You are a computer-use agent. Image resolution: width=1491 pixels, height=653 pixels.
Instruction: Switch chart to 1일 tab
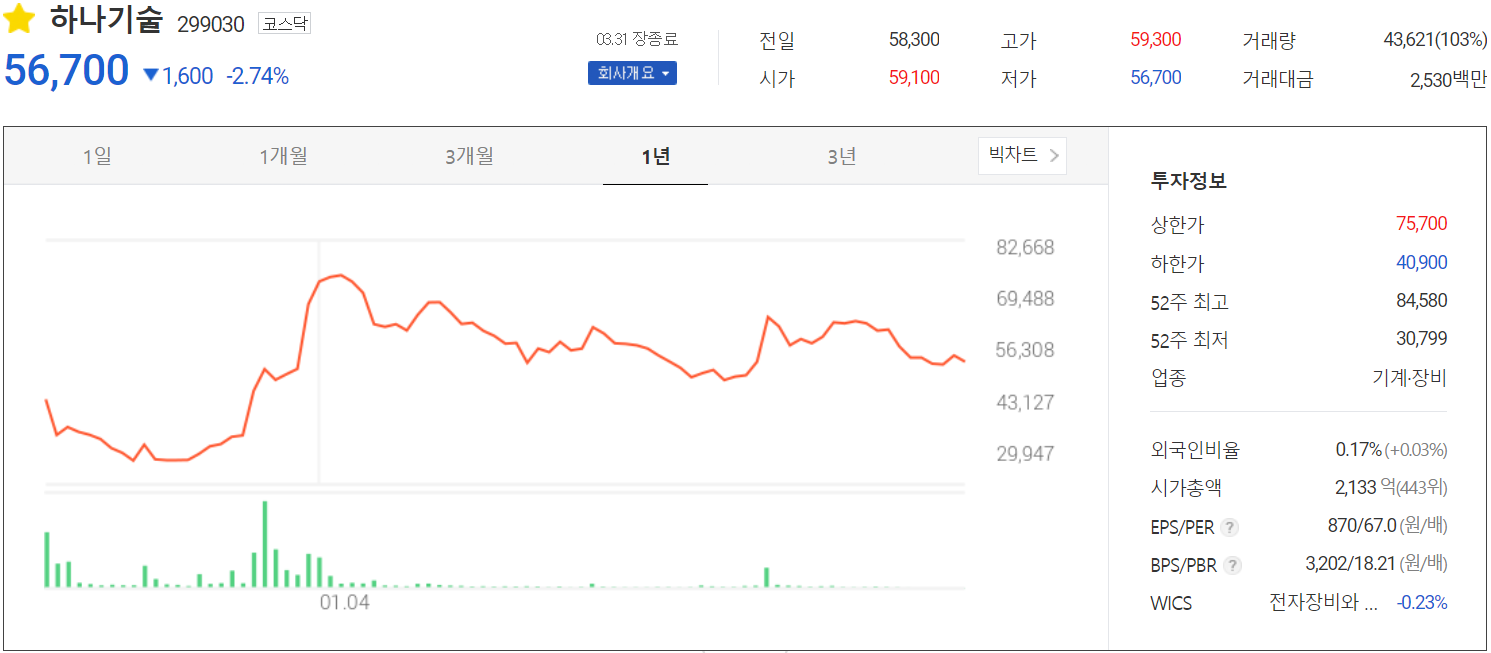pyautogui.click(x=97, y=156)
